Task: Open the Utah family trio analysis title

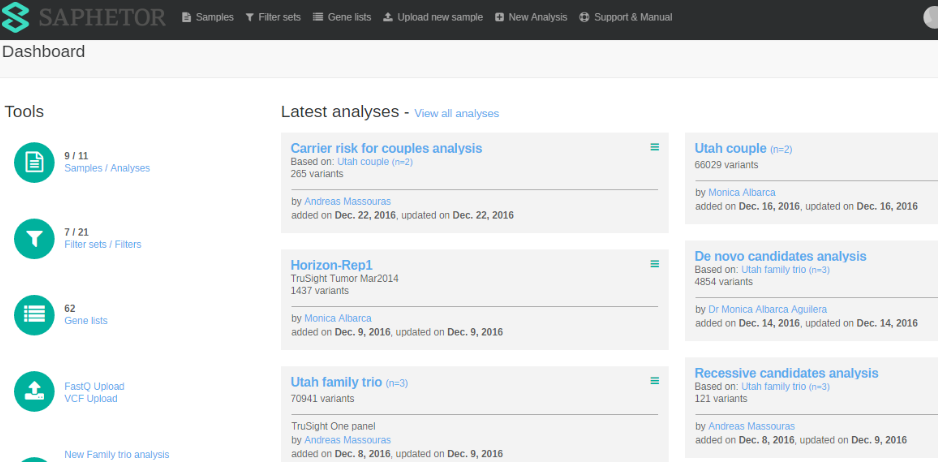Action: coord(336,382)
